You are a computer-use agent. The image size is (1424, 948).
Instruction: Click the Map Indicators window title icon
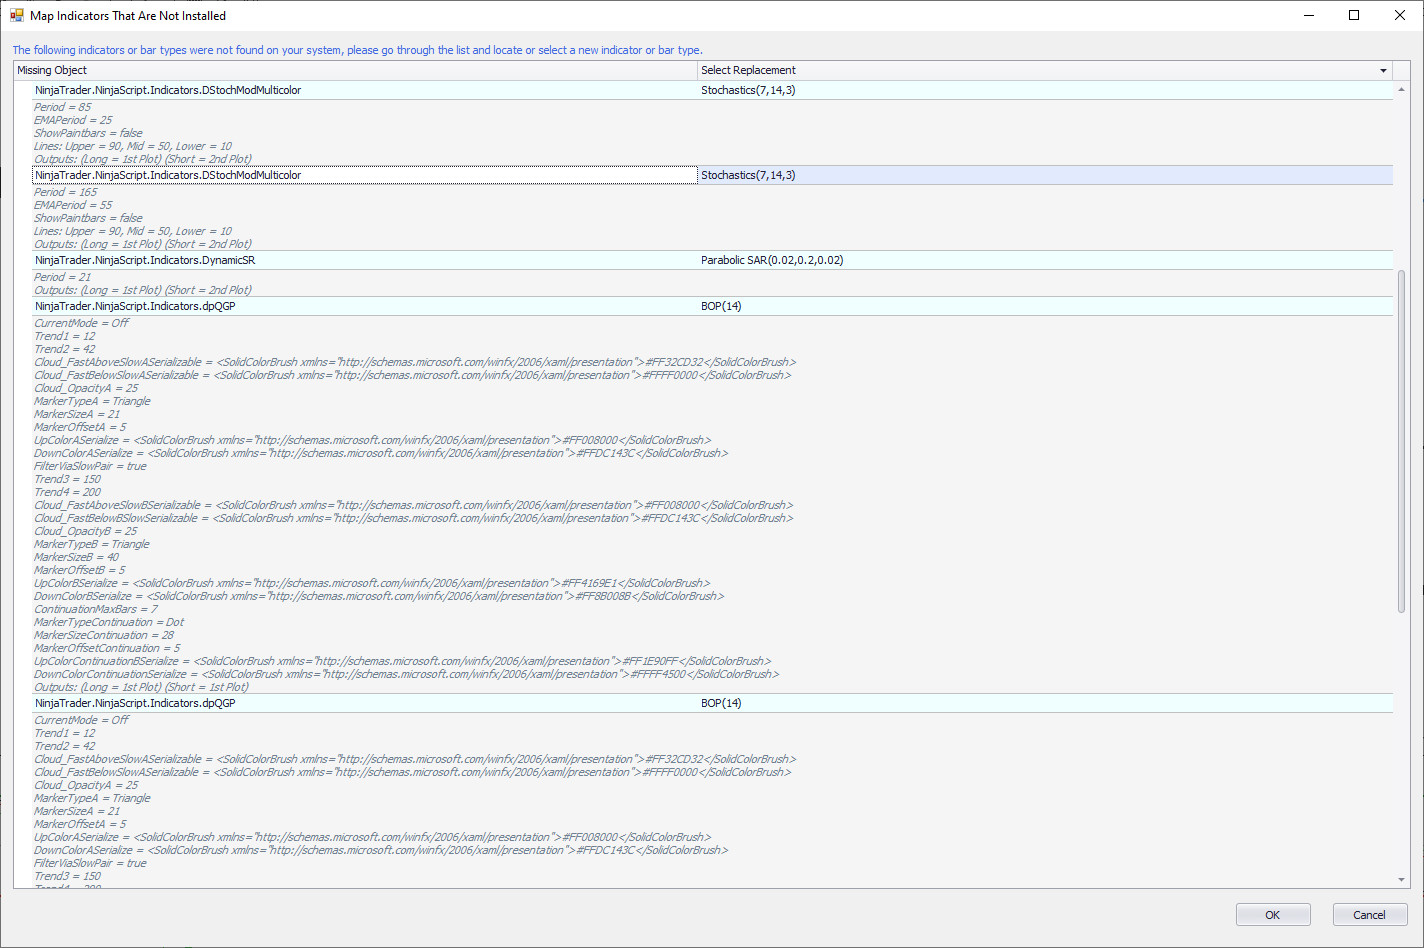point(16,16)
